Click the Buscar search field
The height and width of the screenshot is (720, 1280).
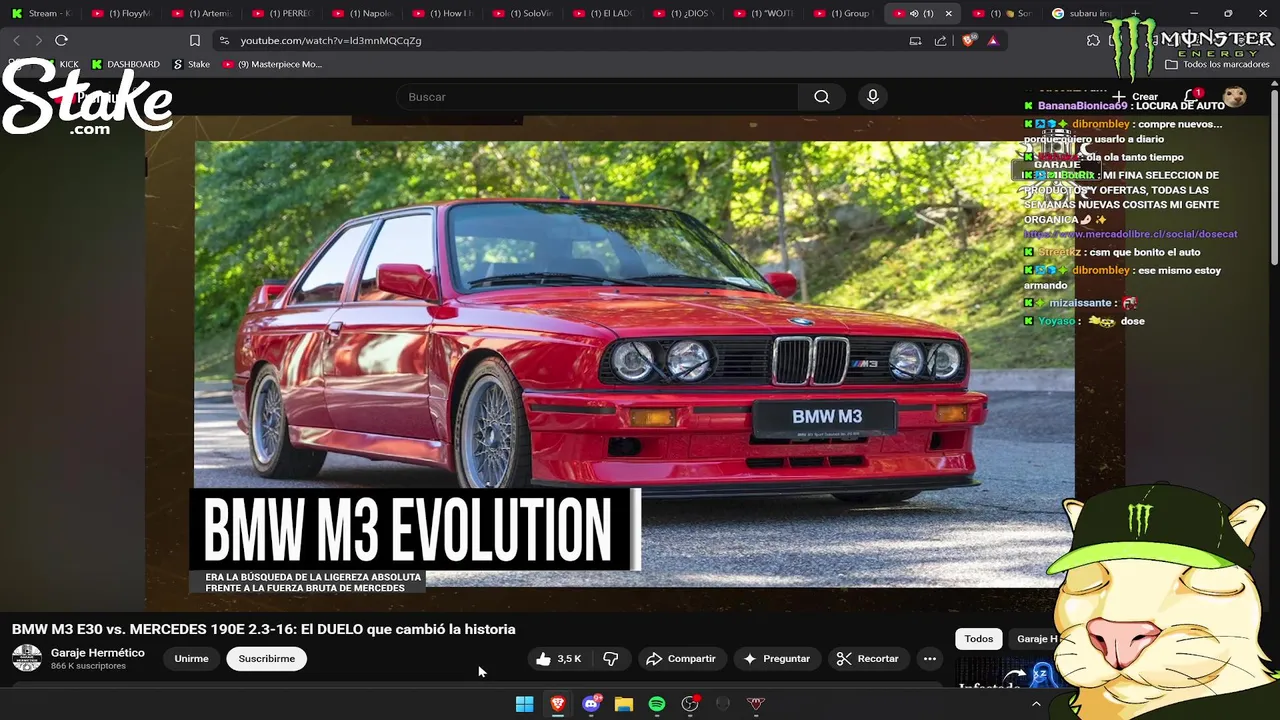pyautogui.click(x=597, y=97)
